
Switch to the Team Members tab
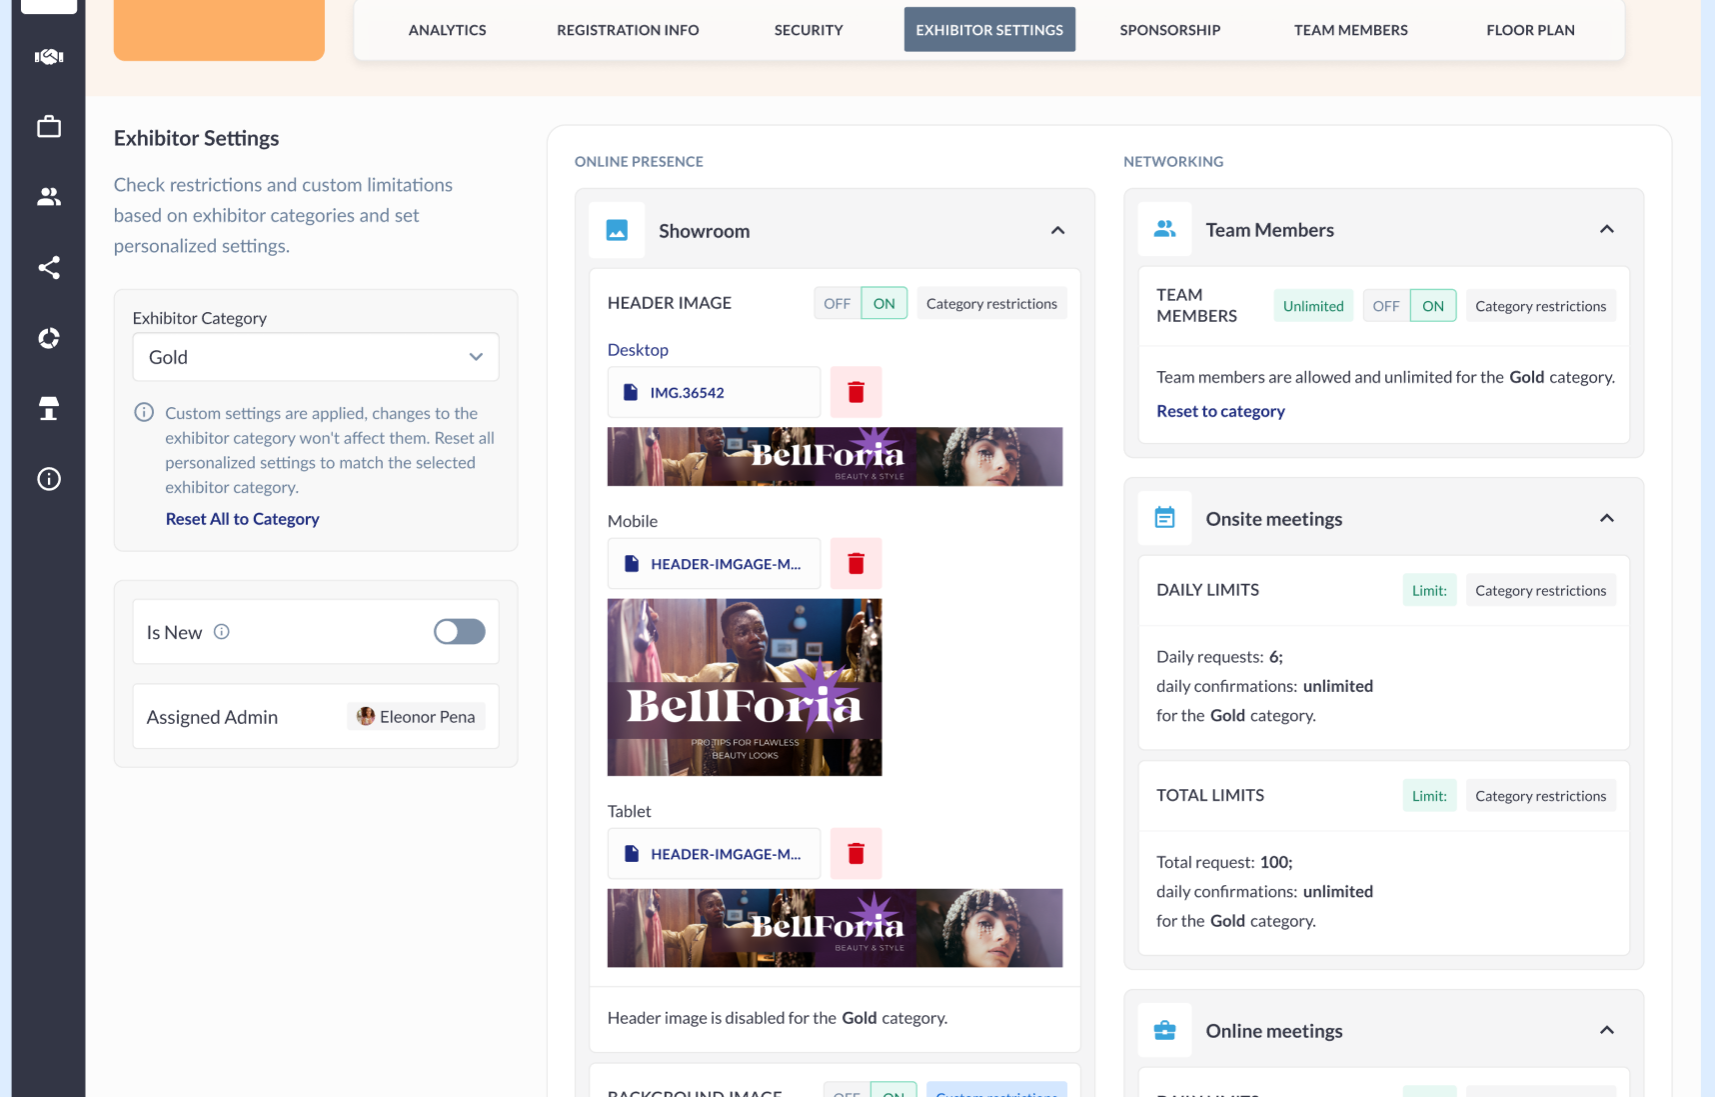1351,30
